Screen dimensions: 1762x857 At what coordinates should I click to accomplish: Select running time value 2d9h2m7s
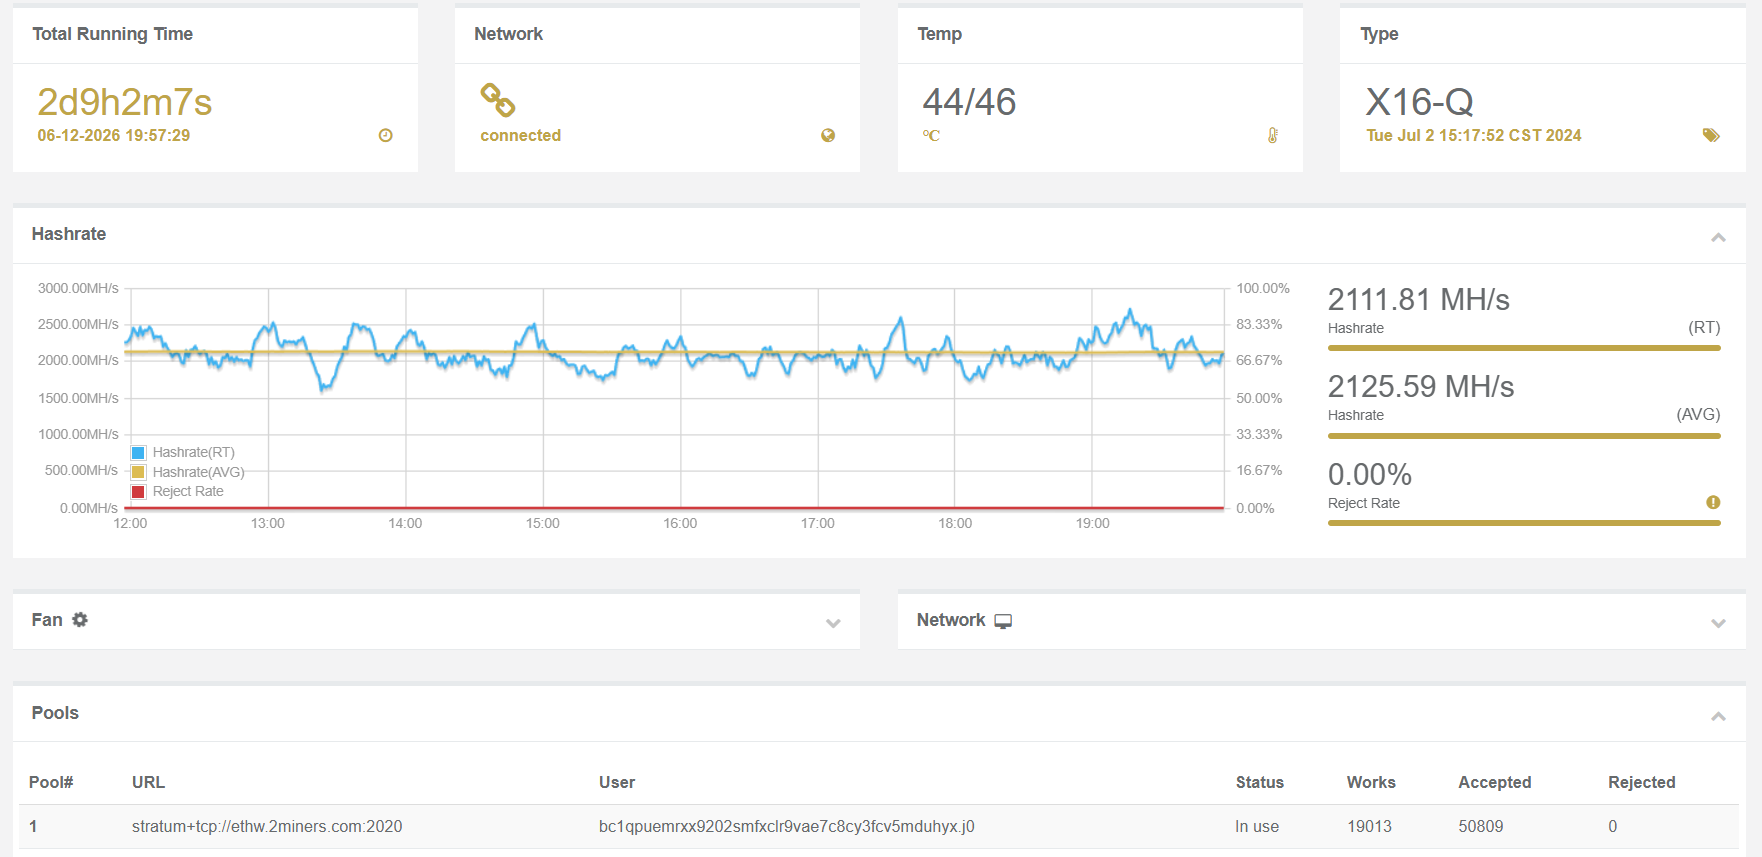click(125, 102)
